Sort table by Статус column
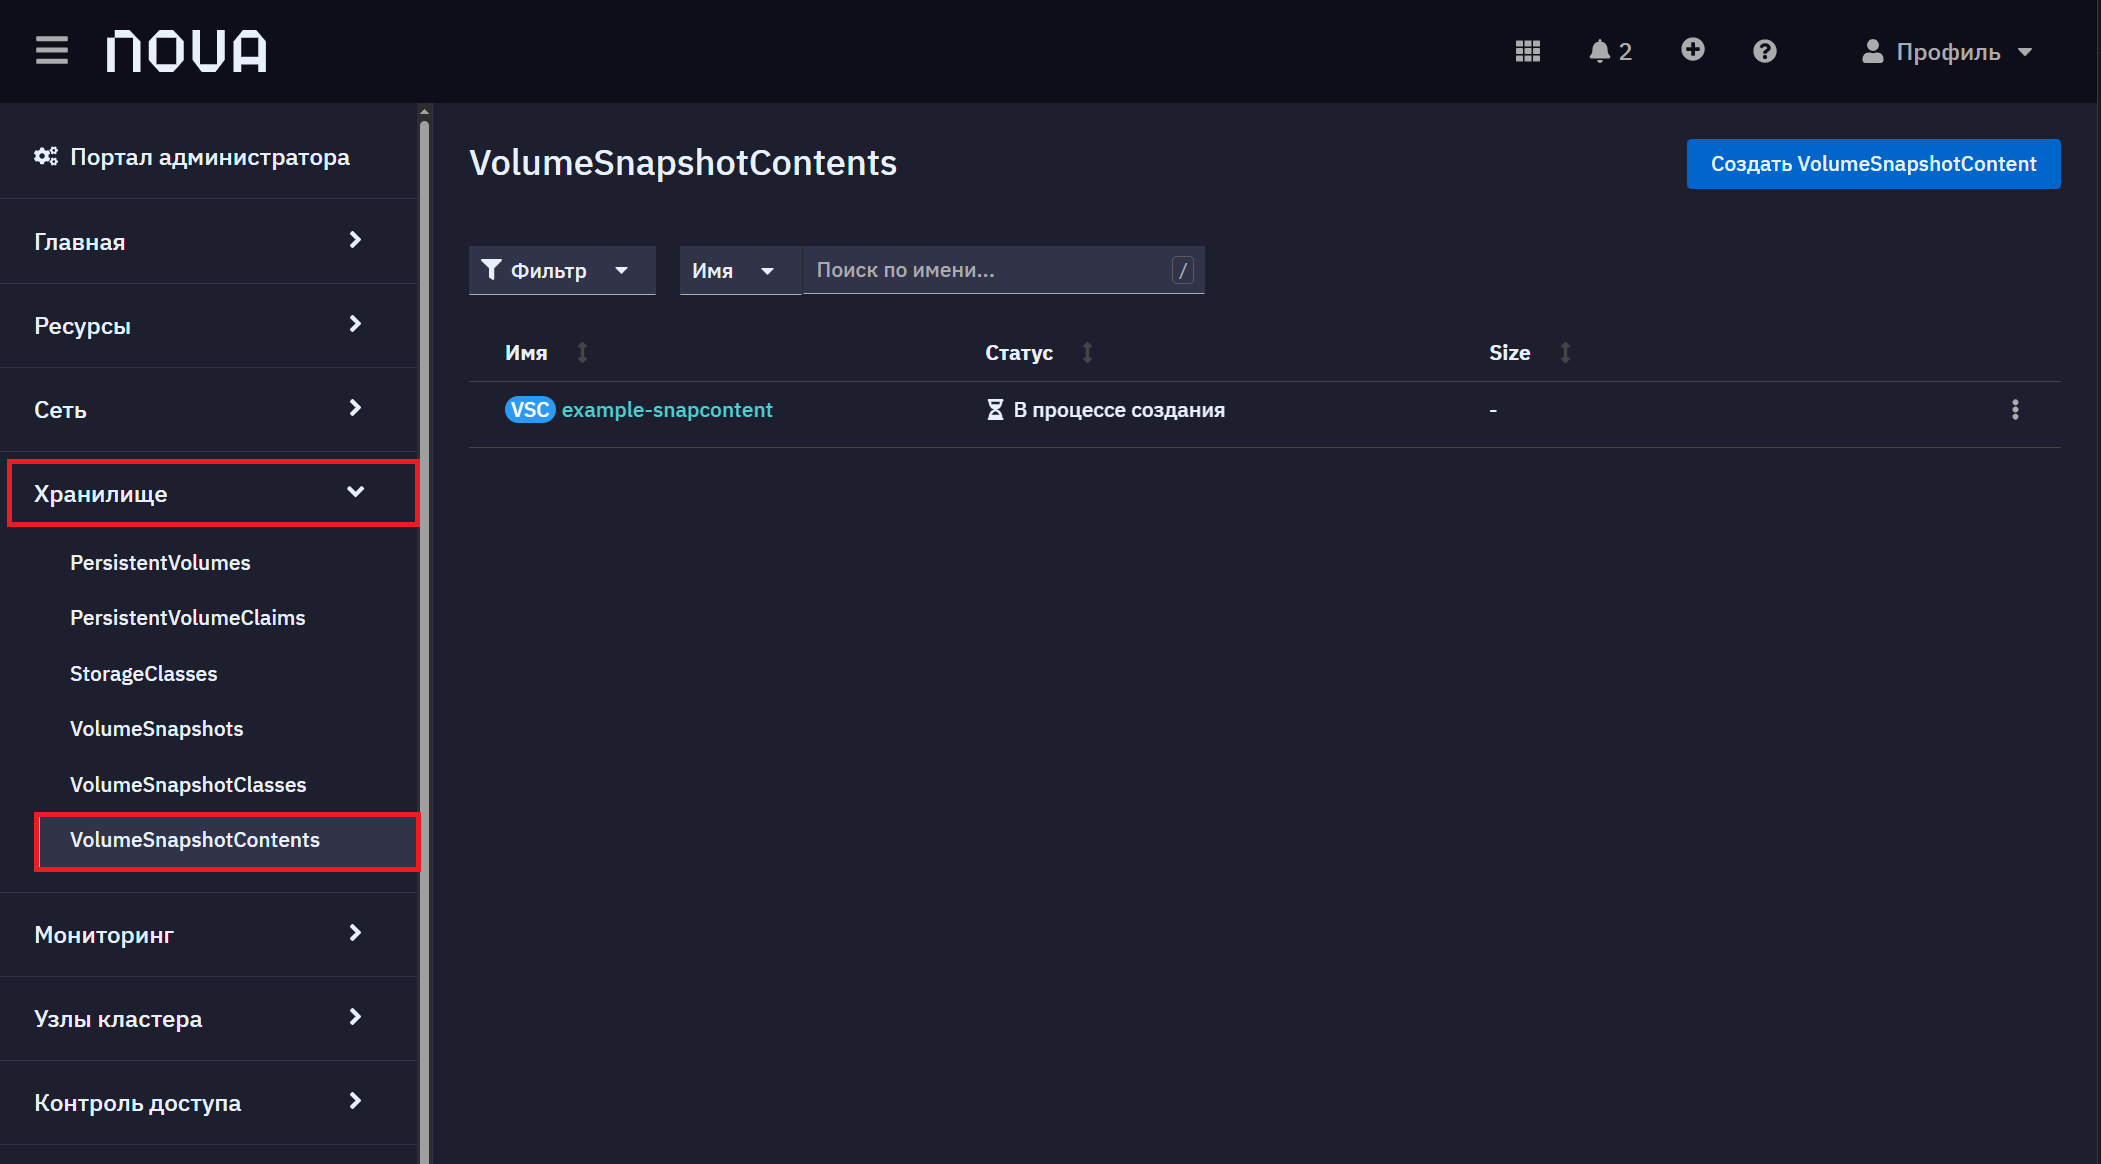Screen dimensions: 2101x1164 tap(1039, 352)
